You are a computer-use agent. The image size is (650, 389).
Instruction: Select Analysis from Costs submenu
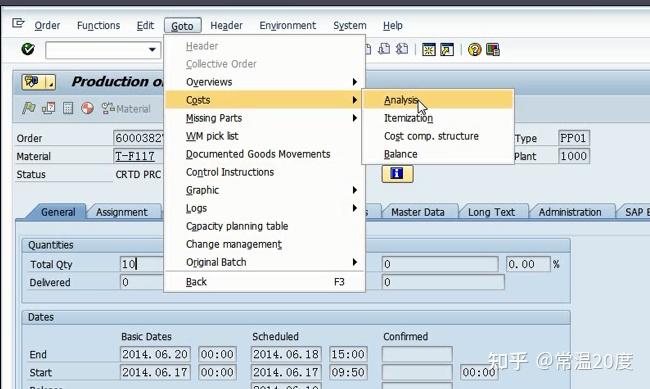438,100
